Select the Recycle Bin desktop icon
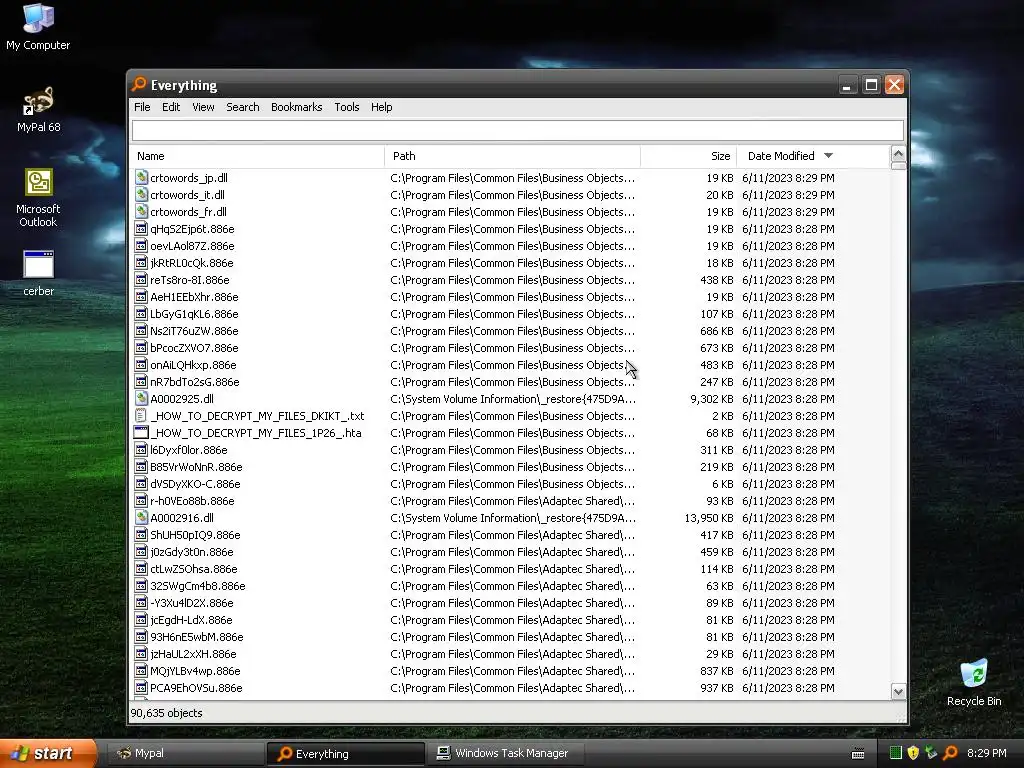The width and height of the screenshot is (1024, 768). [x=974, y=682]
